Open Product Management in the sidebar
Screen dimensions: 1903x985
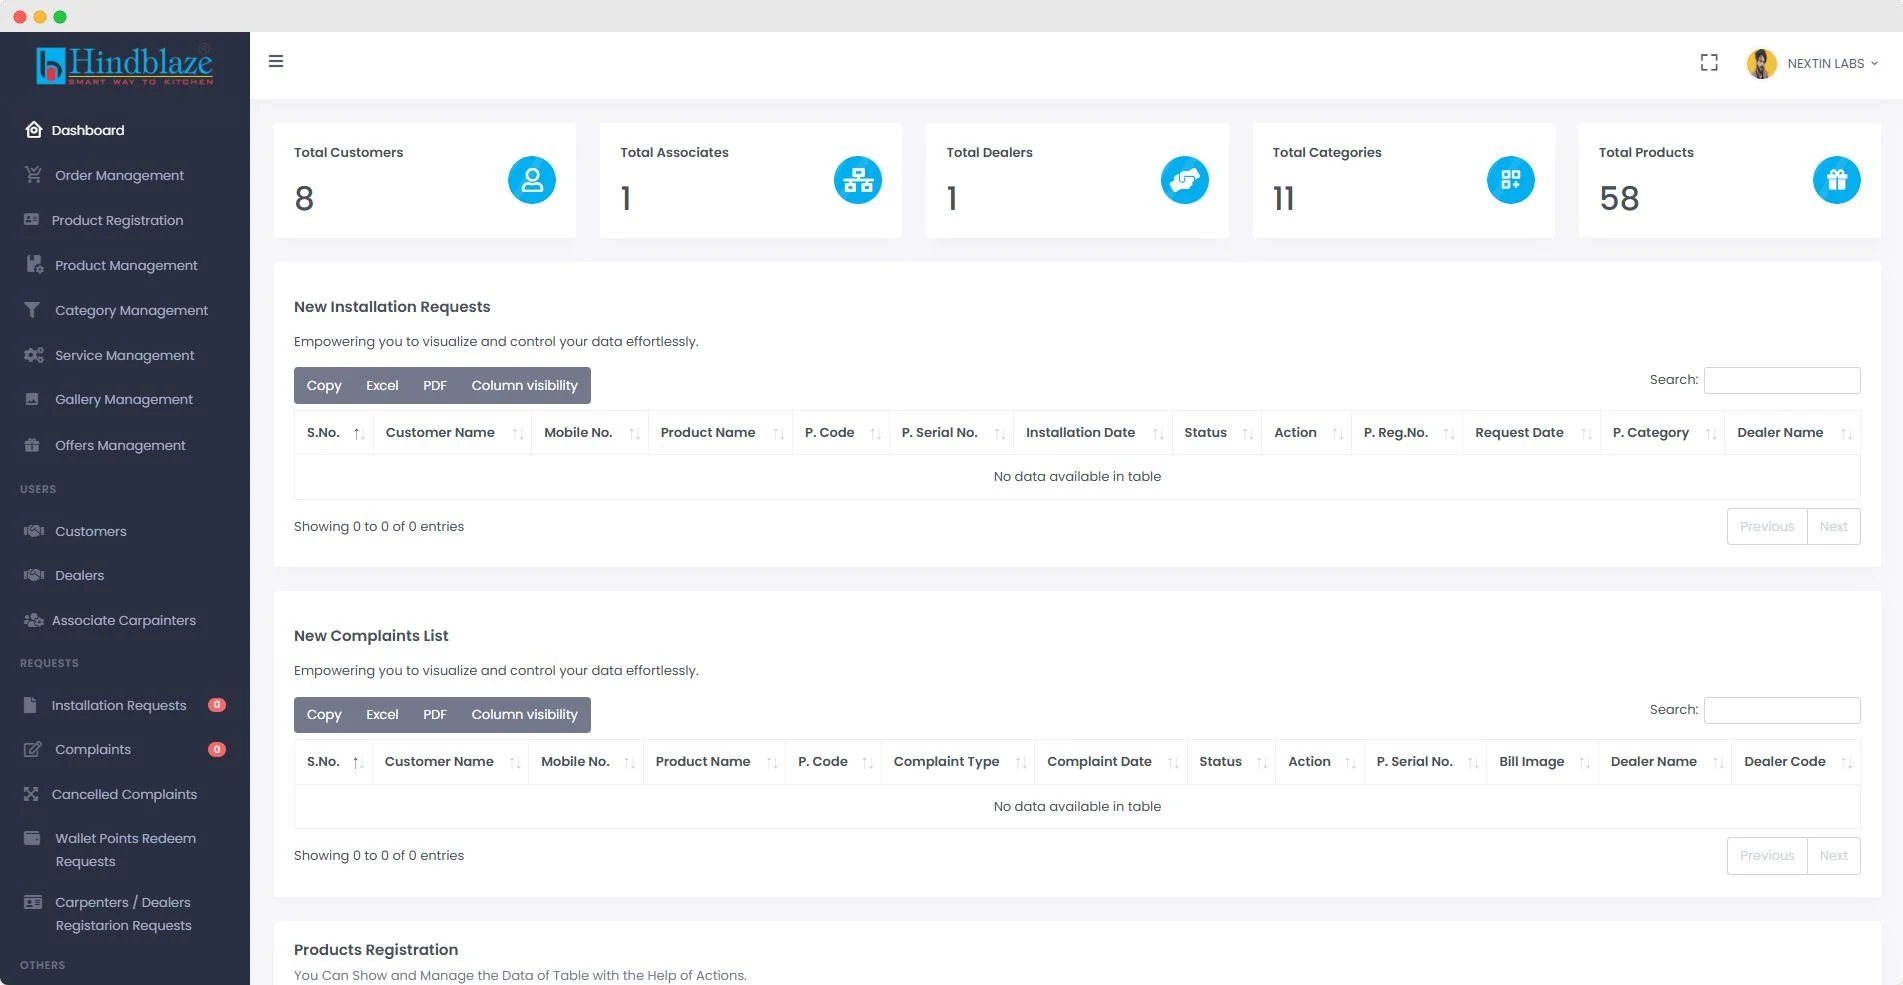126,265
